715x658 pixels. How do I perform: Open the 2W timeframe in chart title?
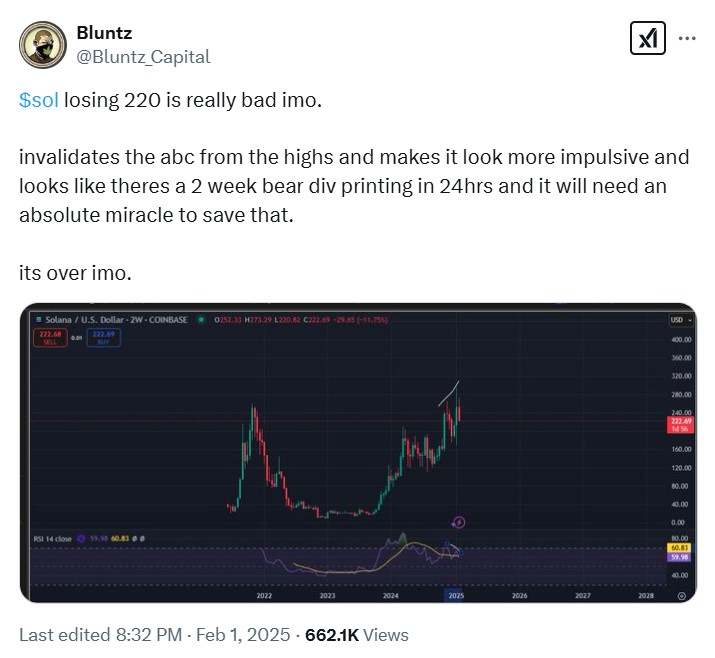tap(136, 320)
